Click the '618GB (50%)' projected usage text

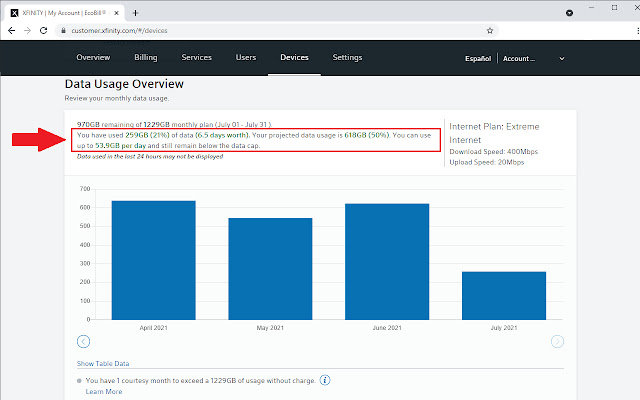pos(367,135)
